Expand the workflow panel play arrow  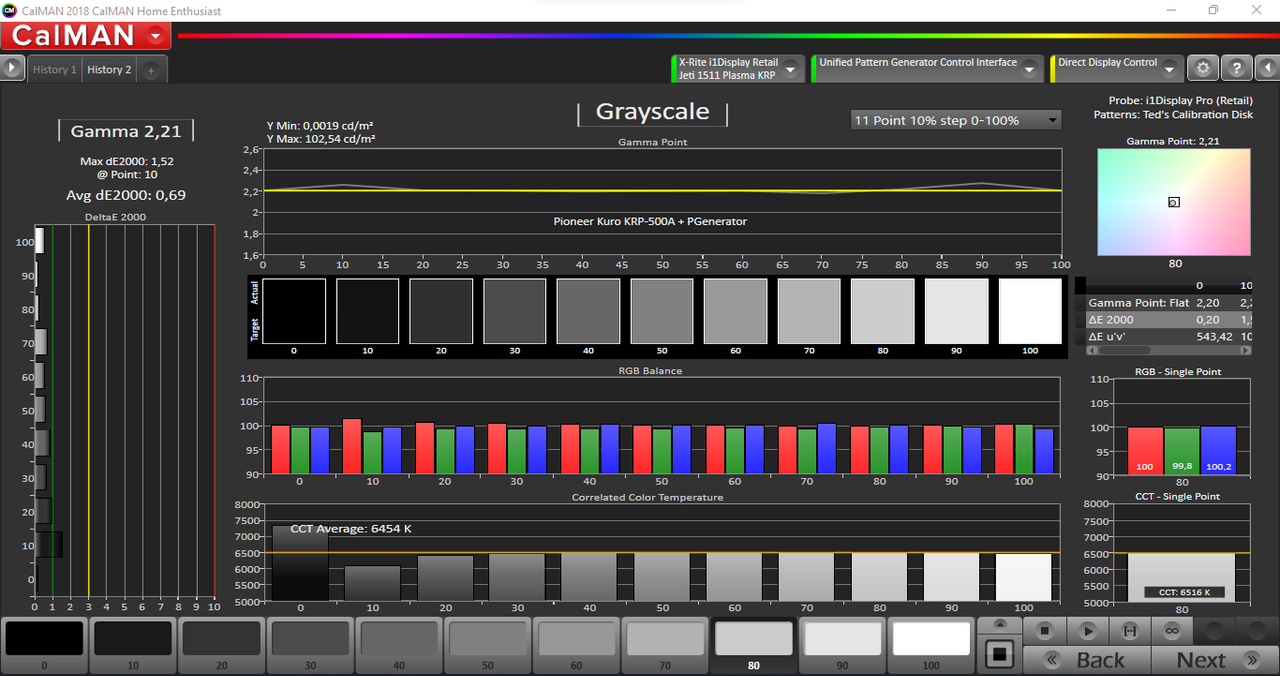tap(12, 68)
